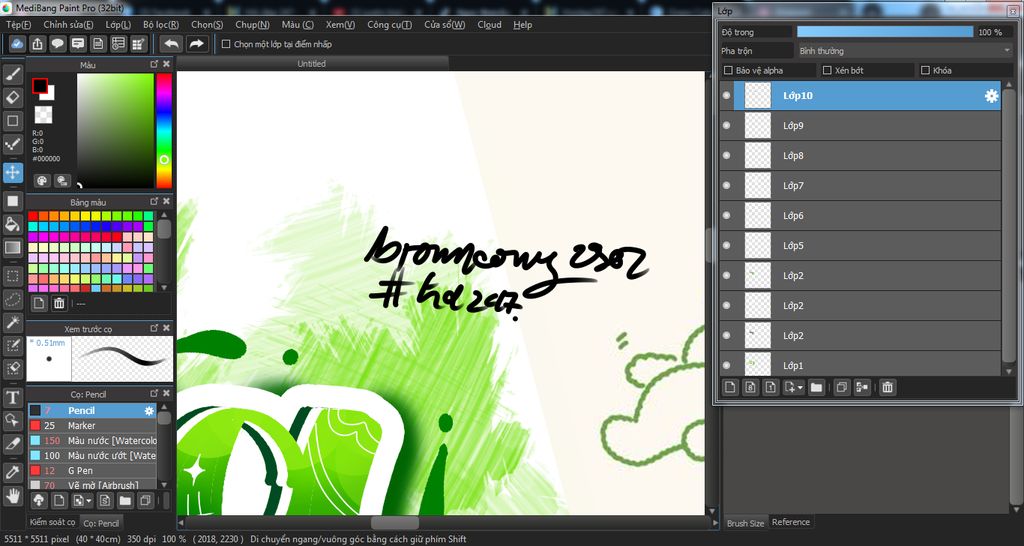
Task: Select the Bucket fill tool
Action: 13,225
